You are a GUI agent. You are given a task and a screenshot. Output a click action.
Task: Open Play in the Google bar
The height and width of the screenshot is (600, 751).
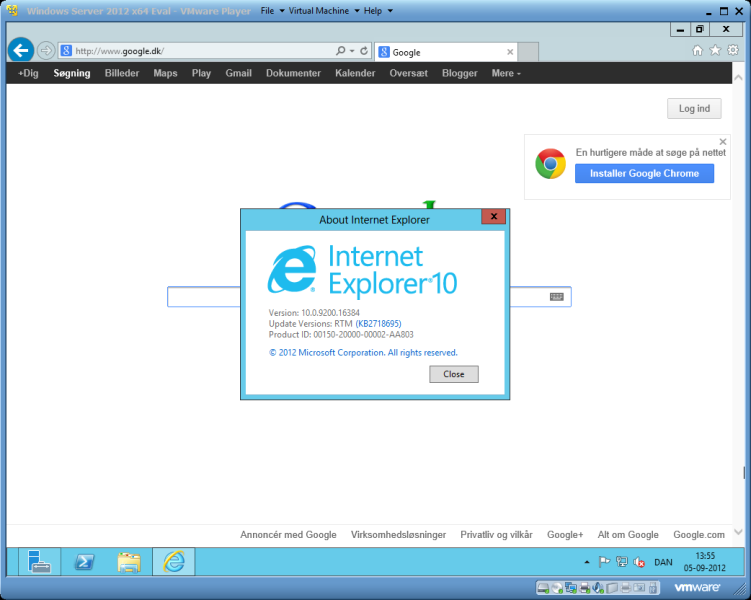pyautogui.click(x=201, y=73)
